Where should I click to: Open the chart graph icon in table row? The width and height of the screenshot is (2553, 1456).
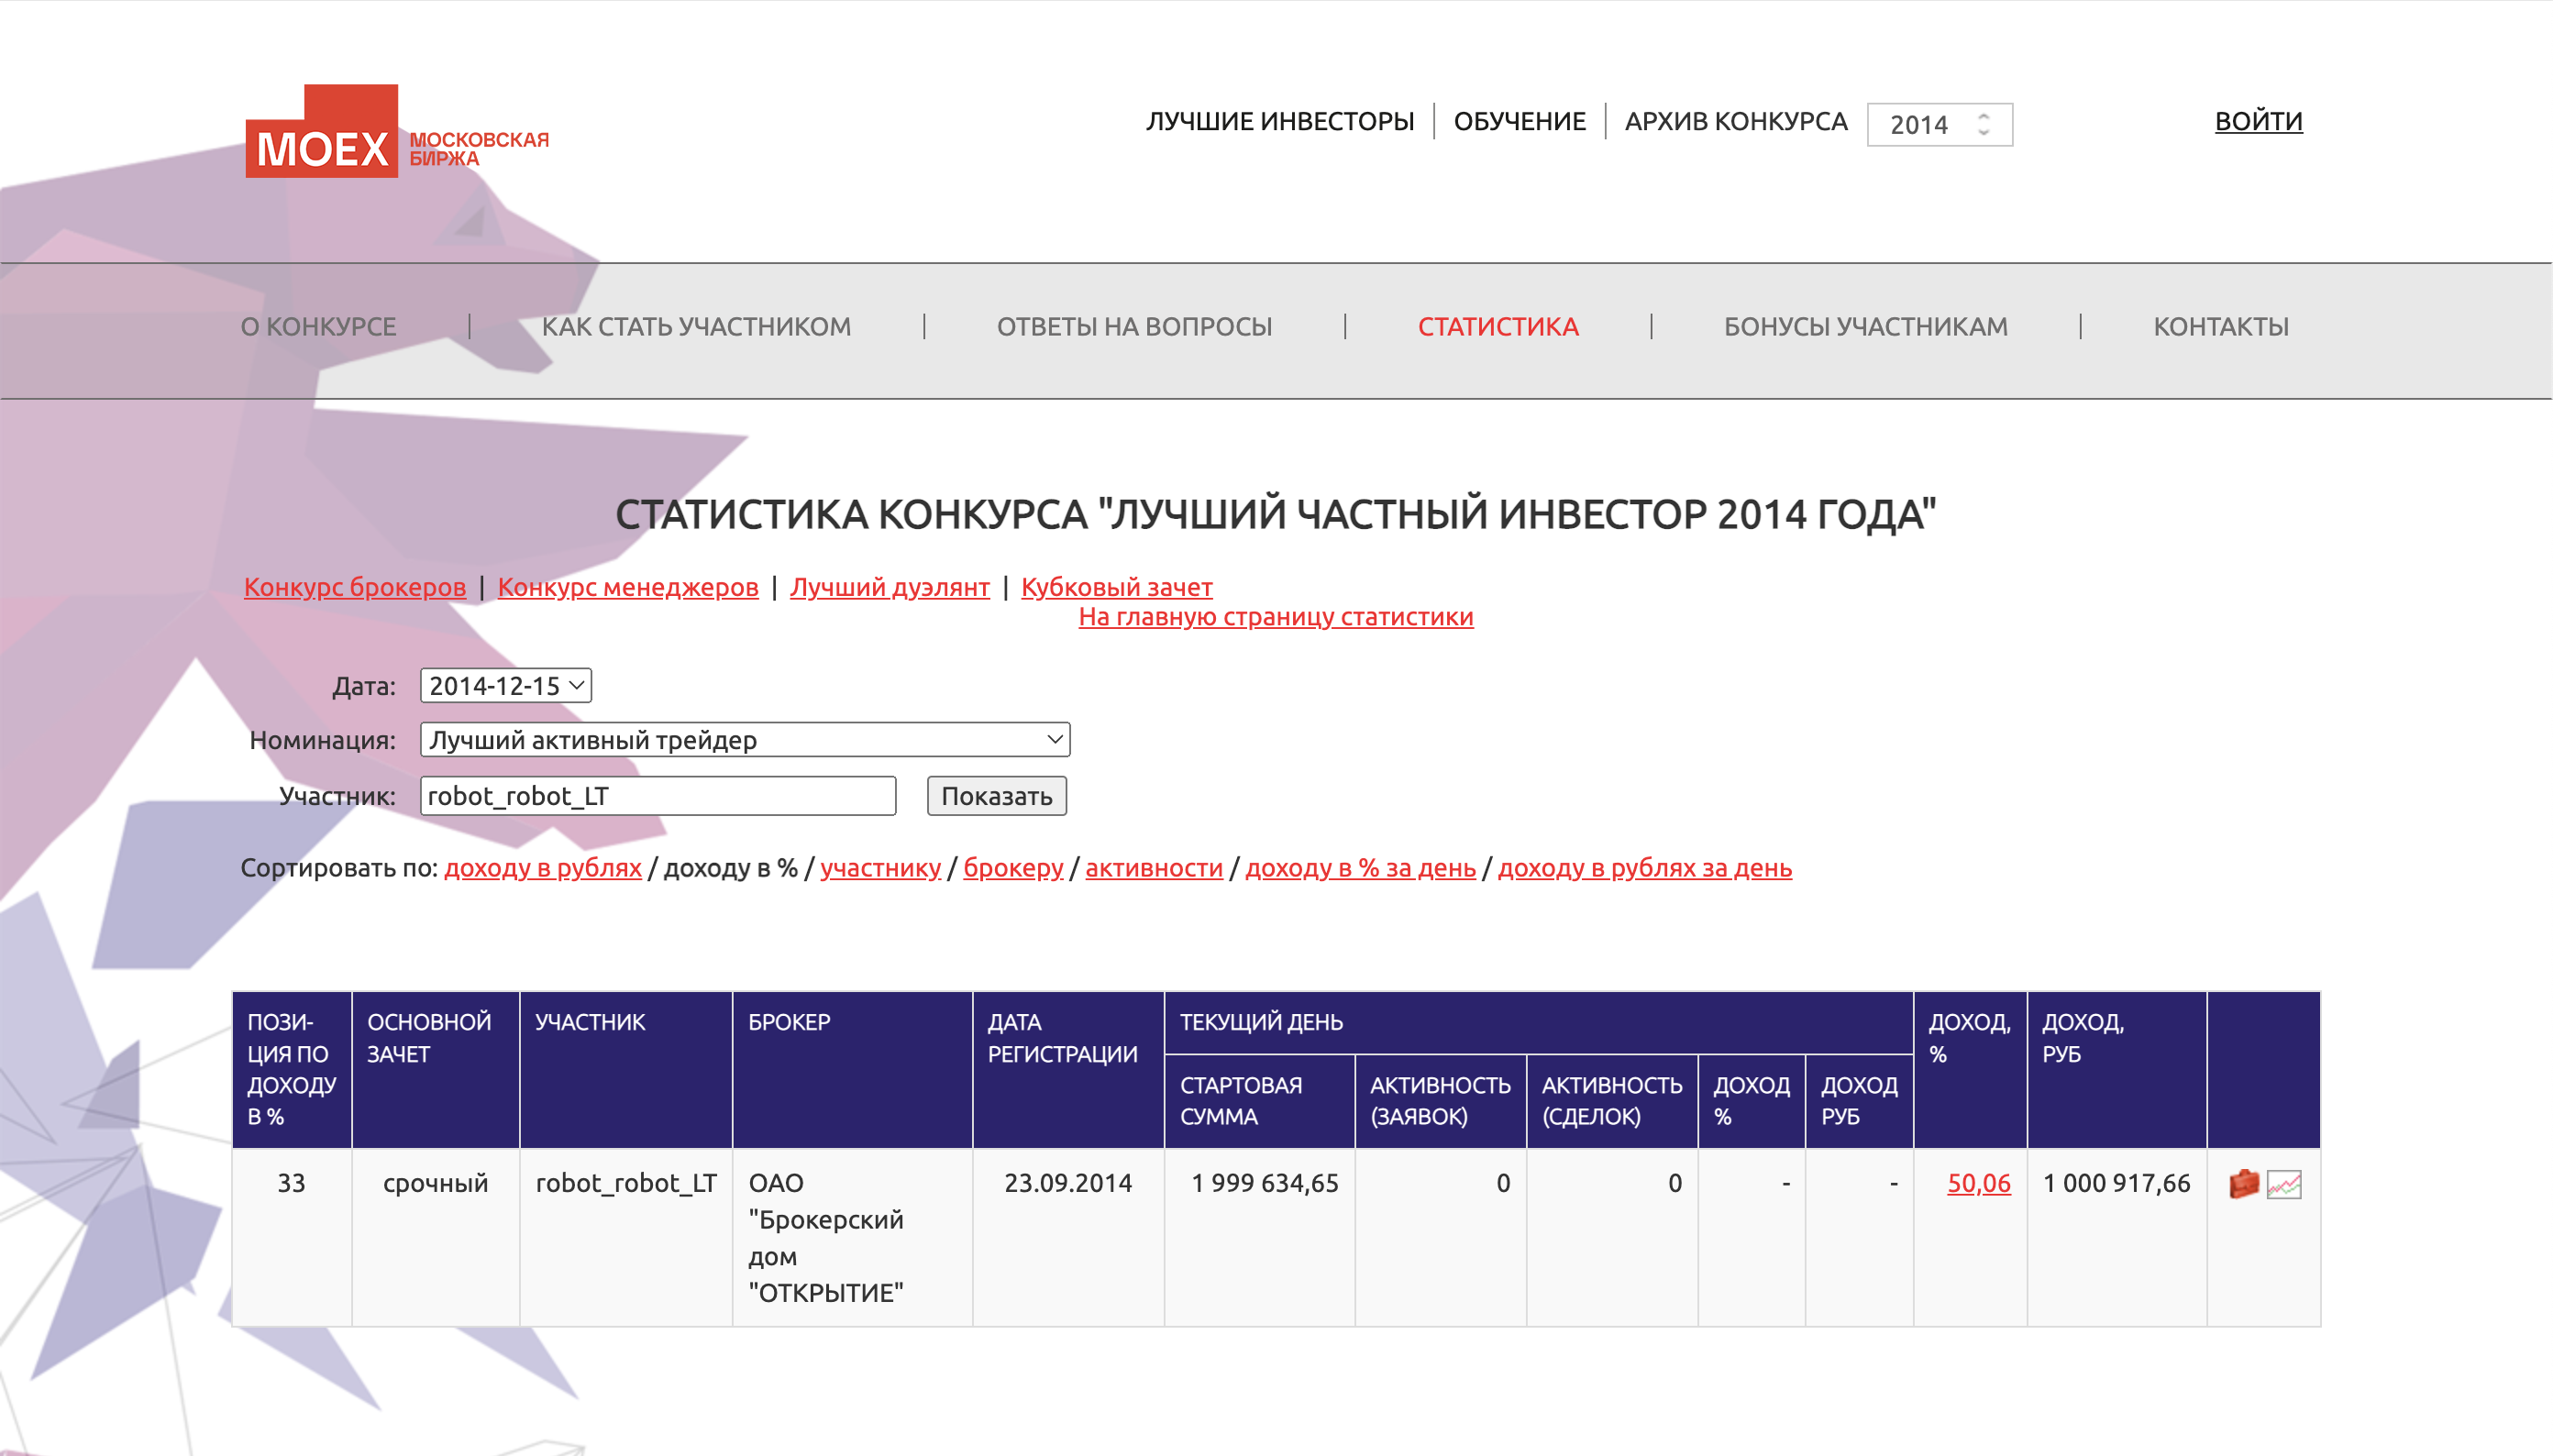click(x=2283, y=1185)
